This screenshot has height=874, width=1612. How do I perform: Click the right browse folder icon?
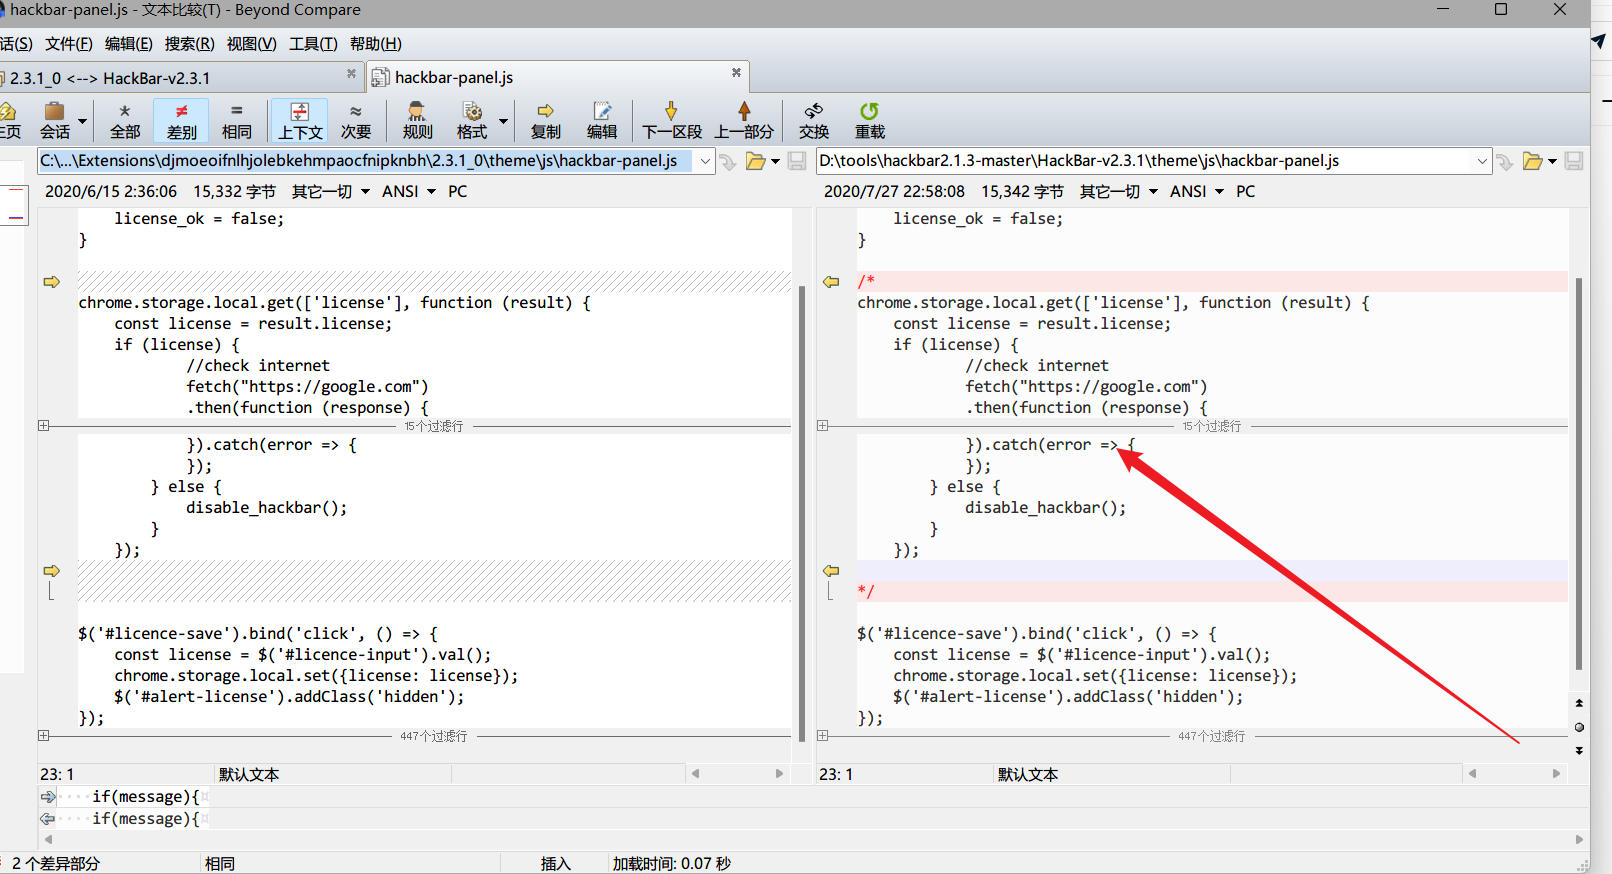[x=1532, y=161]
